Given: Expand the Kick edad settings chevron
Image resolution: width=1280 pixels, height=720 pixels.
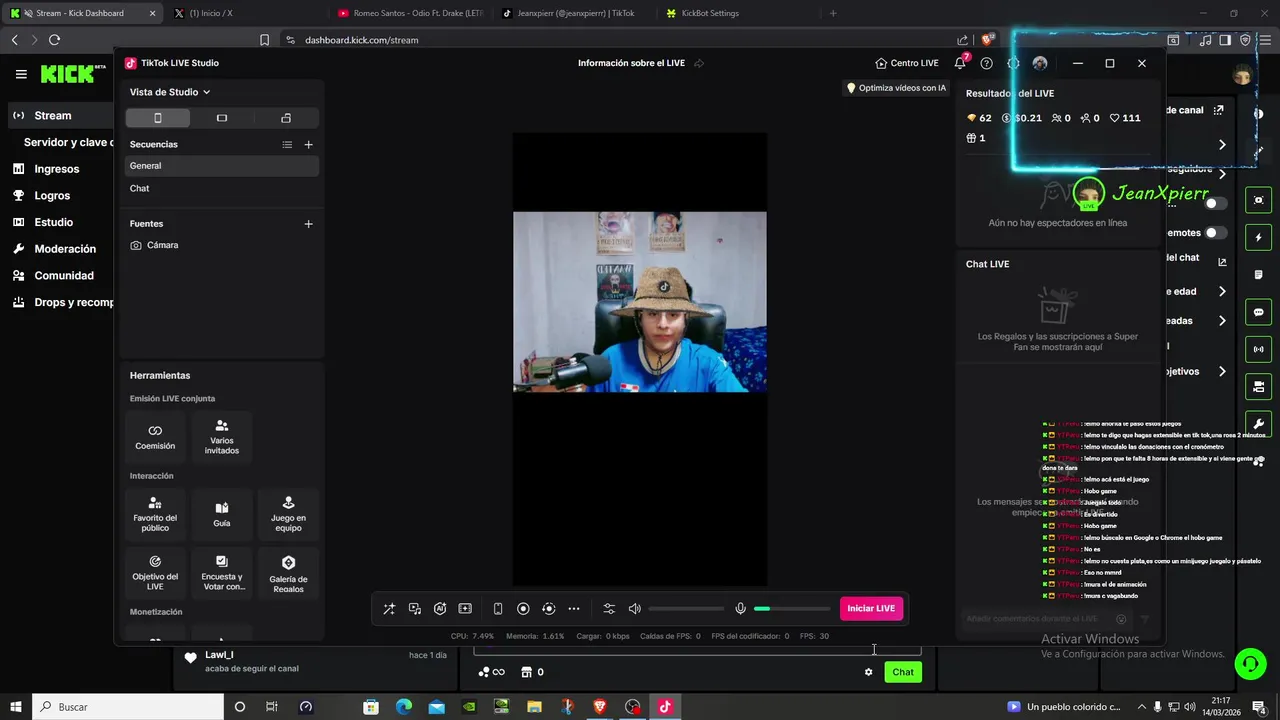Looking at the screenshot, I should coord(1222,292).
